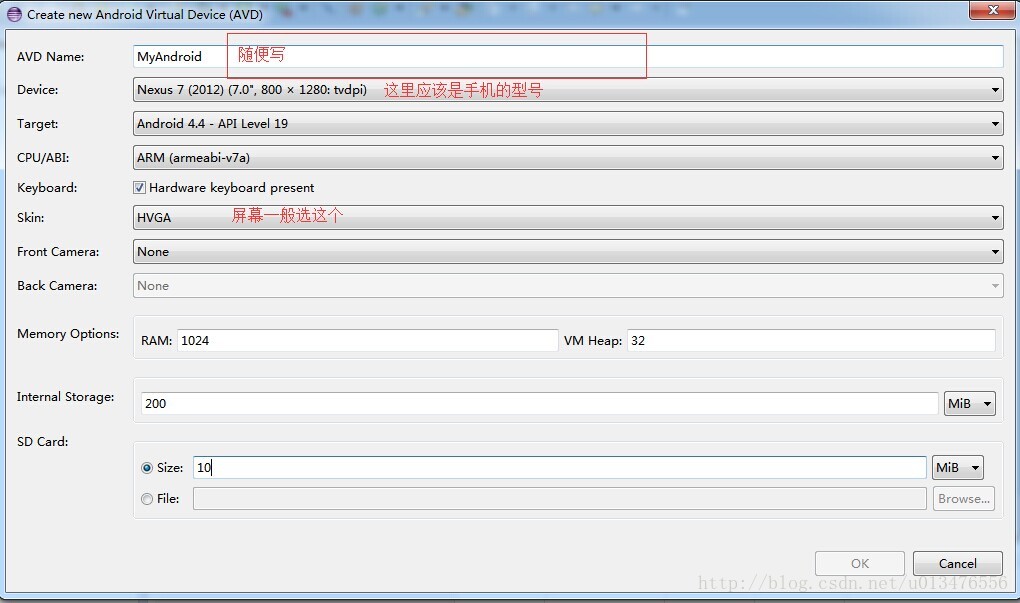Click the OK button
Viewport: 1020px width, 603px height.
point(859,563)
